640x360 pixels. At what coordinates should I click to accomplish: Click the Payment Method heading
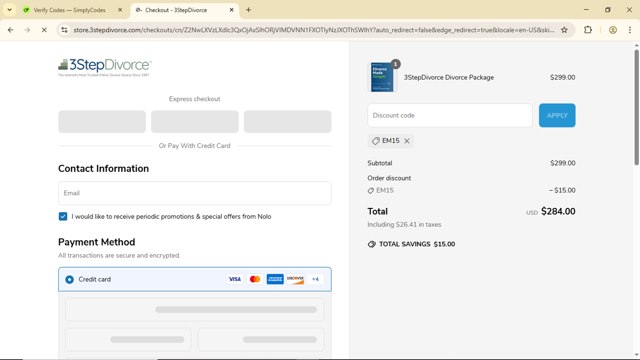(96, 242)
